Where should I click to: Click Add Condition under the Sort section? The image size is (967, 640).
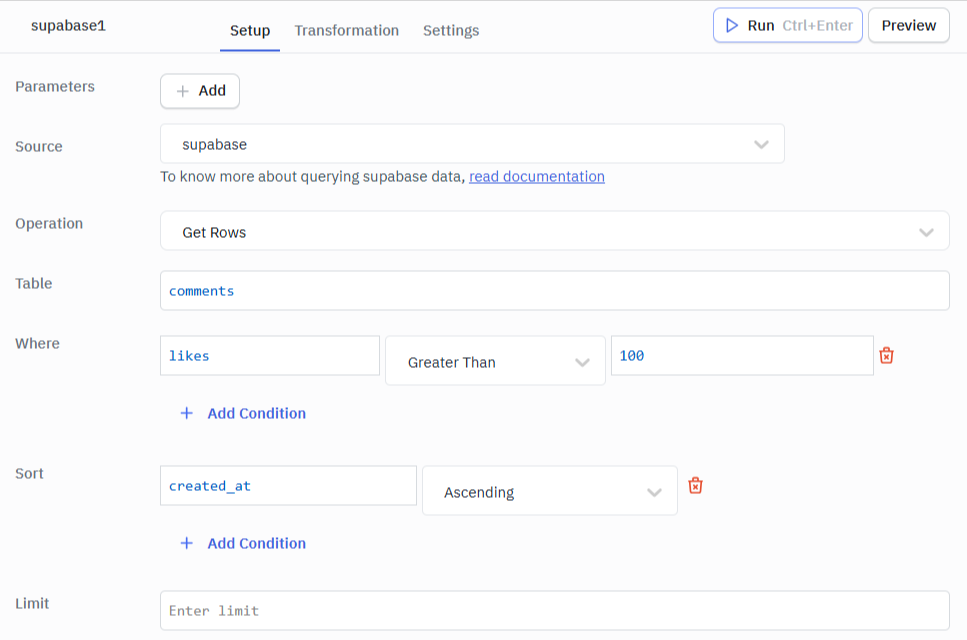click(256, 543)
